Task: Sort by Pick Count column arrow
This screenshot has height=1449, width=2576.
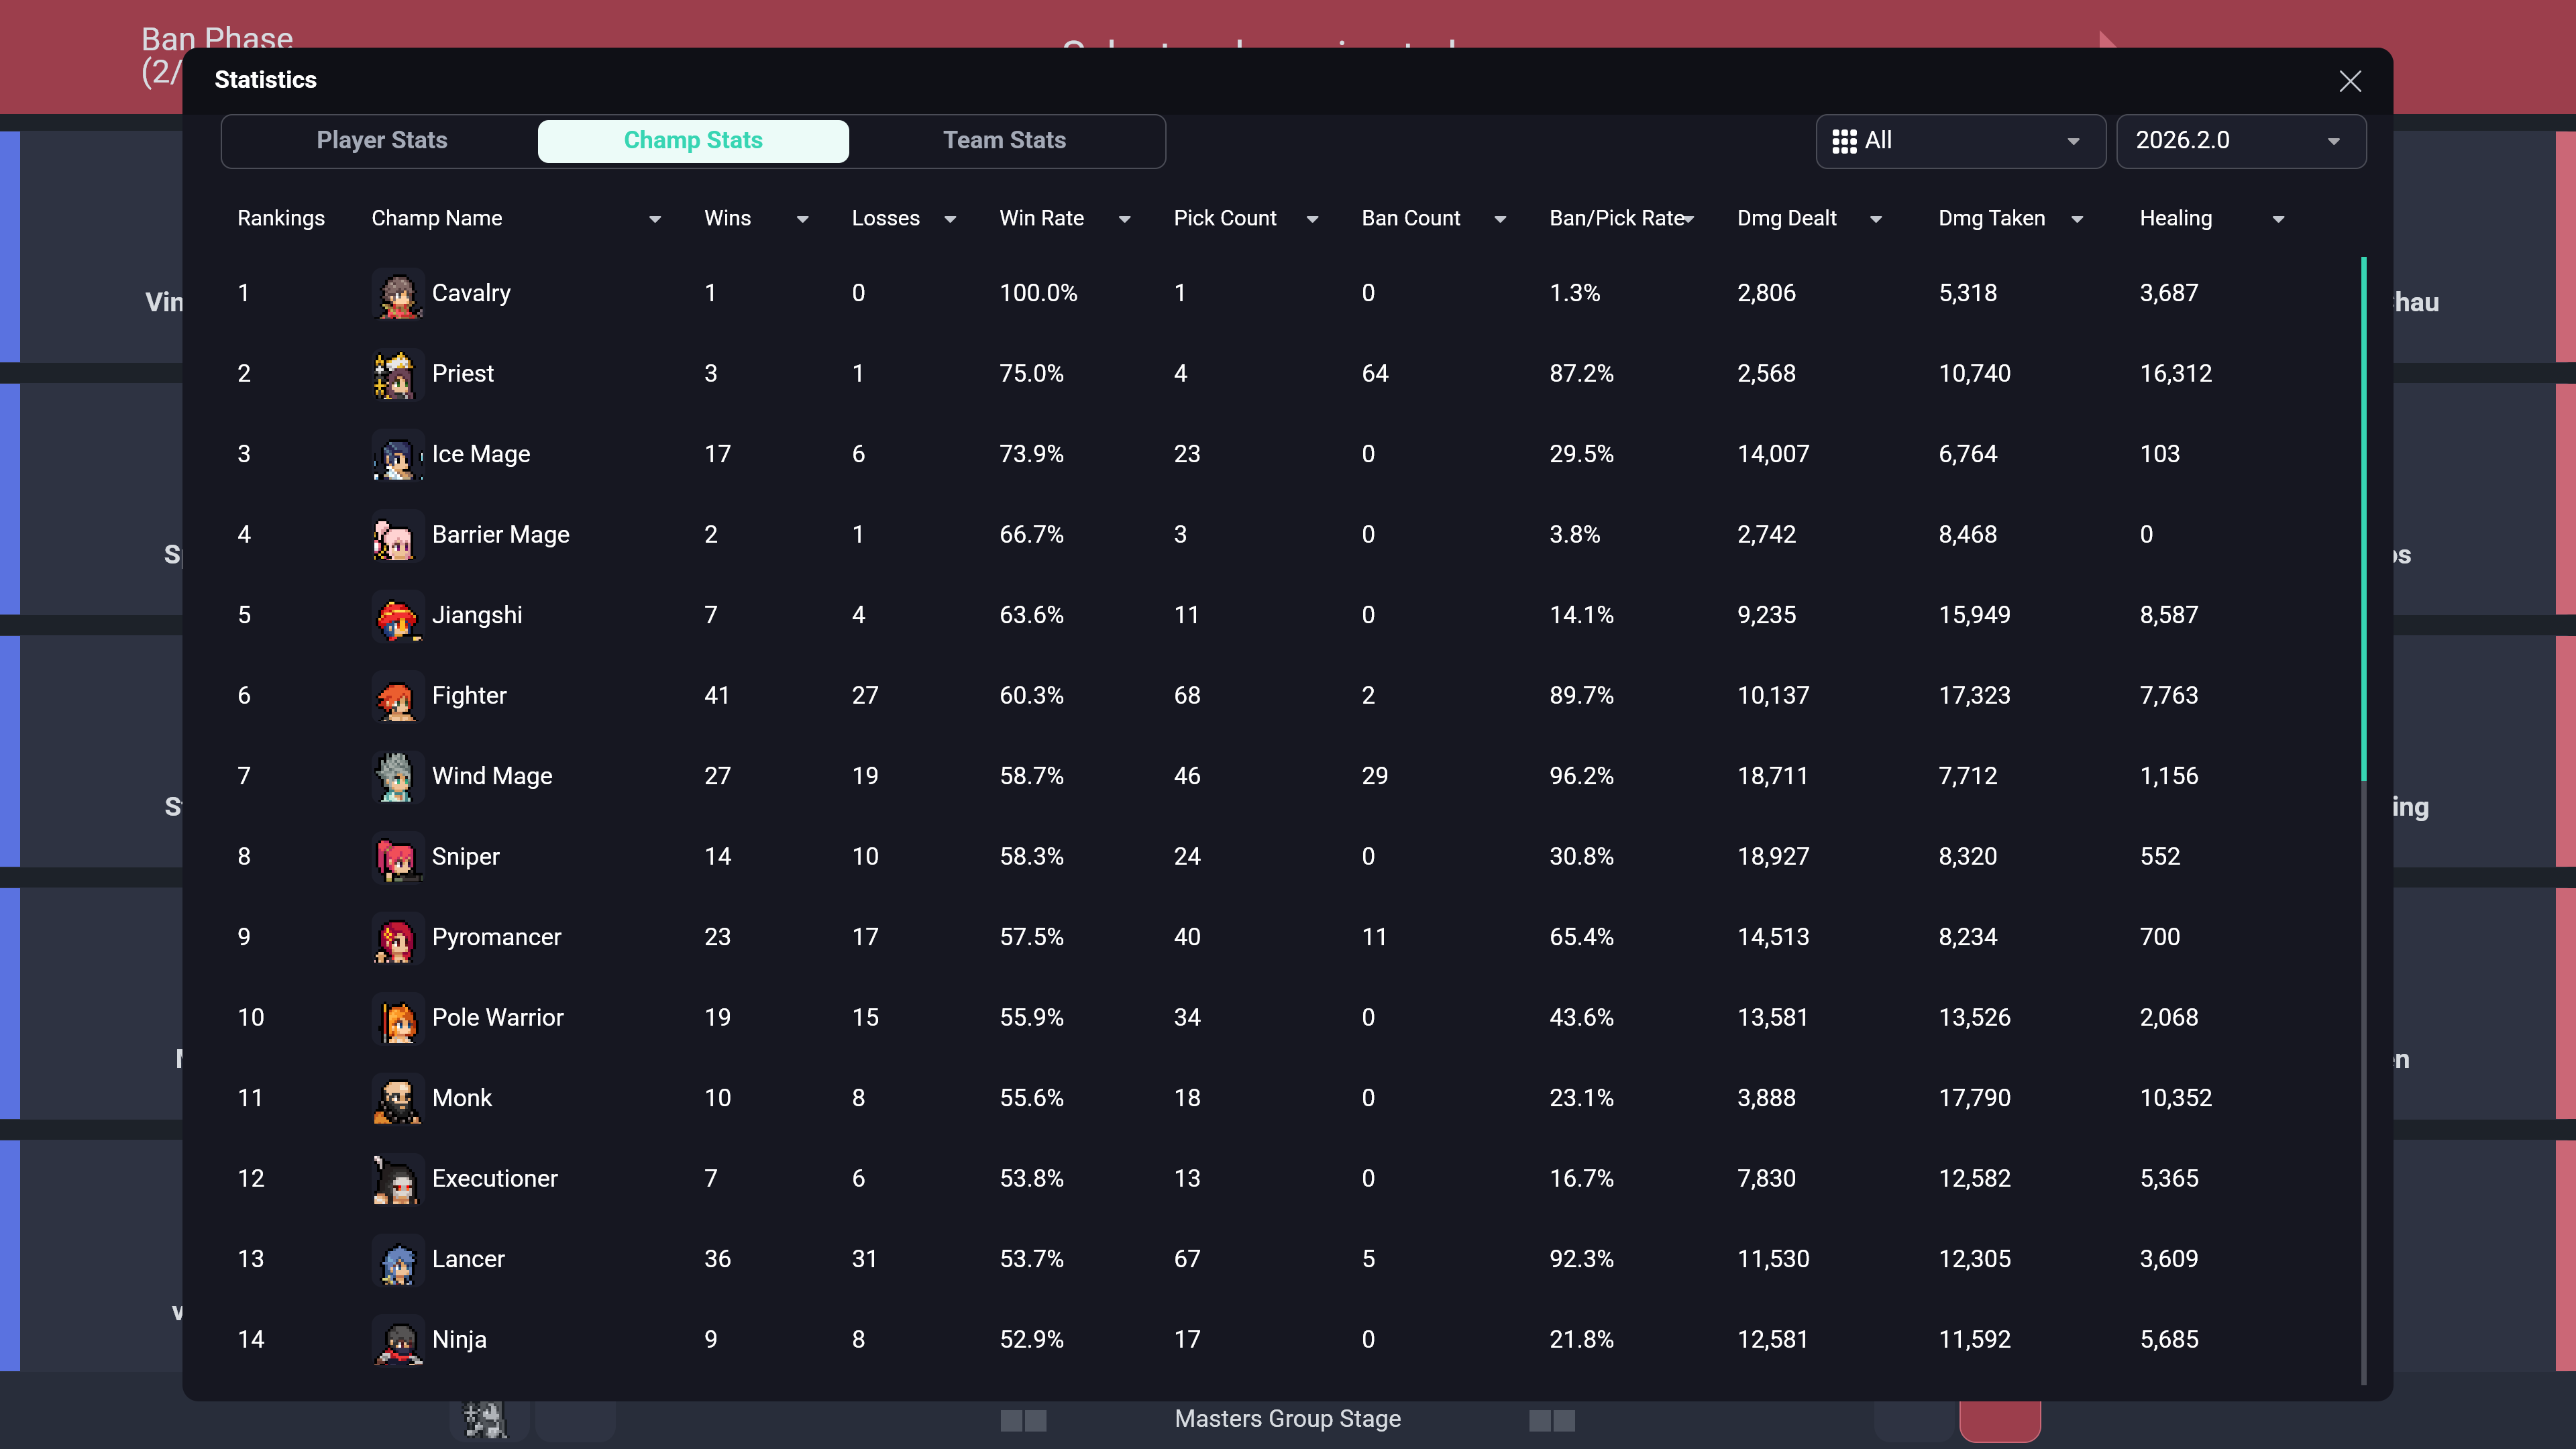Action: (x=1312, y=219)
